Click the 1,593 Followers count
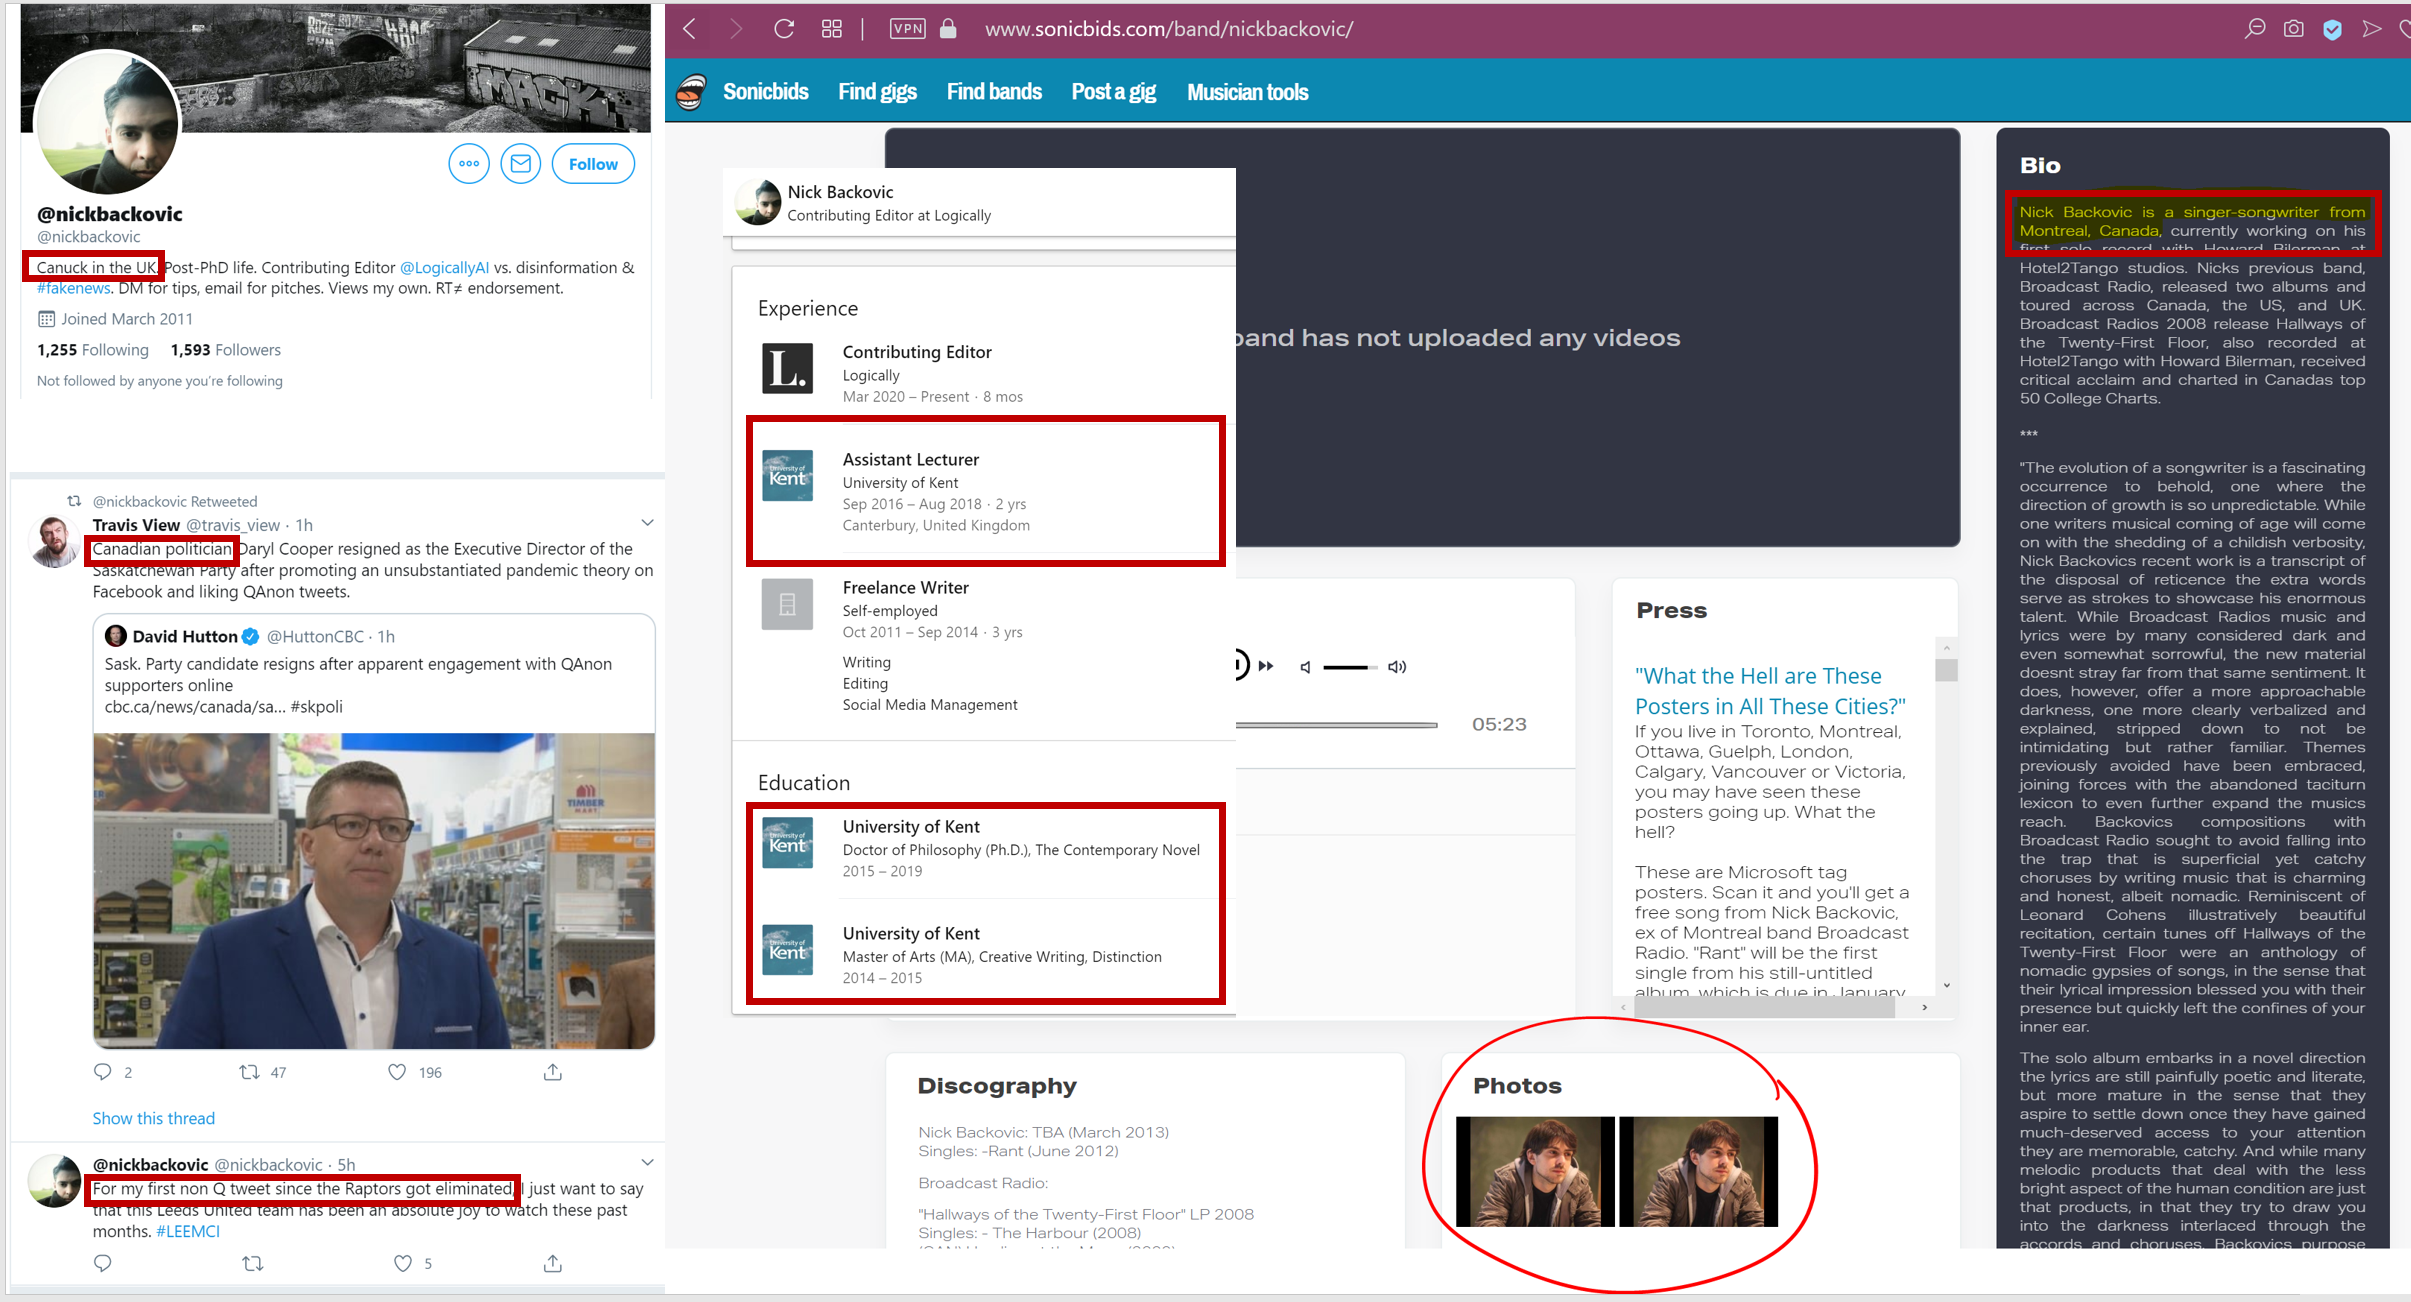The height and width of the screenshot is (1302, 2411). 226,350
